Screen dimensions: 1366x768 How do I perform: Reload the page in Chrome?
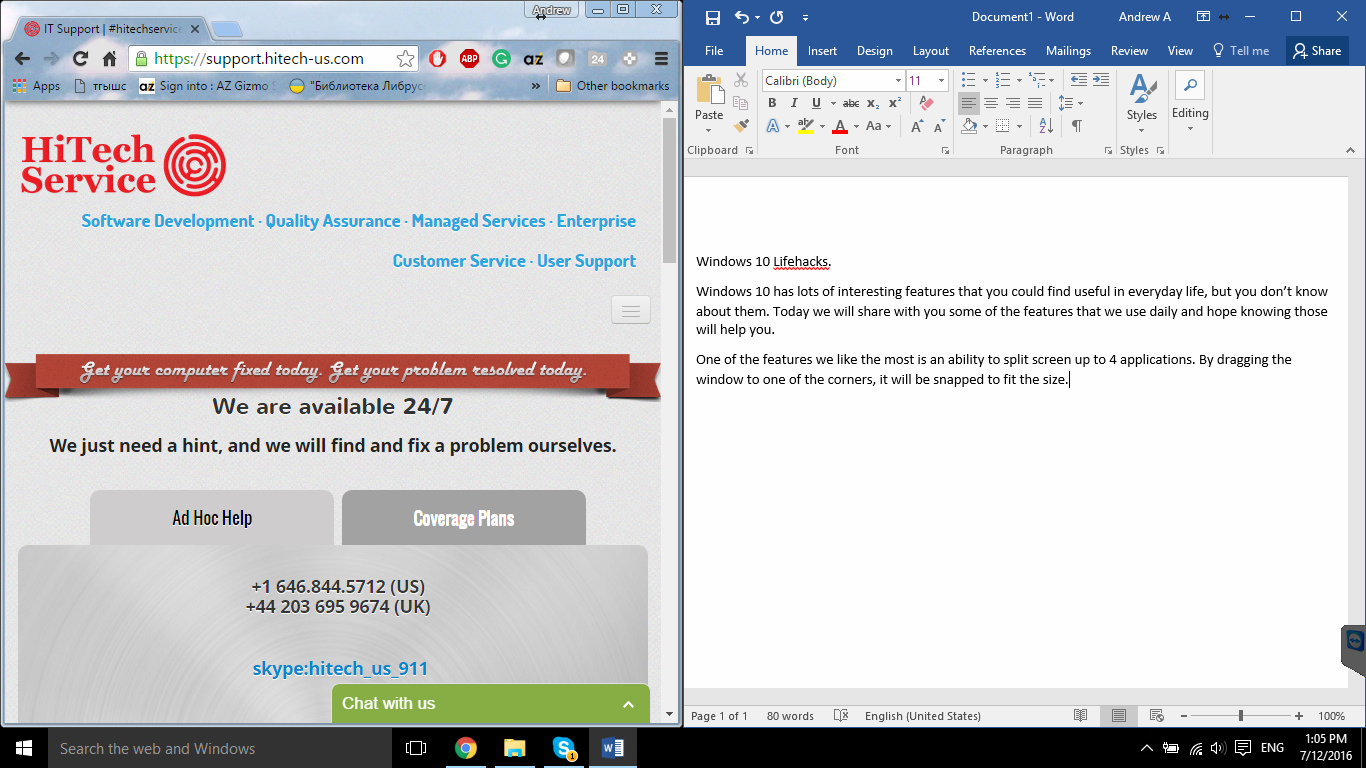(81, 59)
